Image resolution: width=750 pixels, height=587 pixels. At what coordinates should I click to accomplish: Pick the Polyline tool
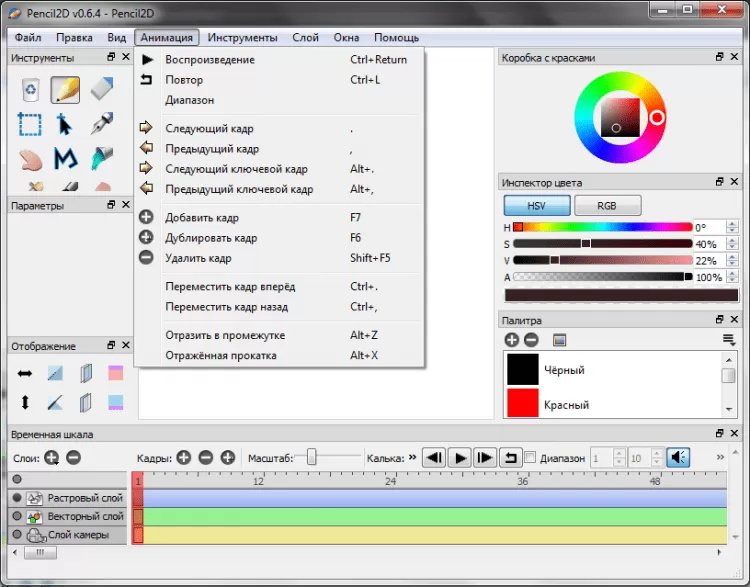66,158
